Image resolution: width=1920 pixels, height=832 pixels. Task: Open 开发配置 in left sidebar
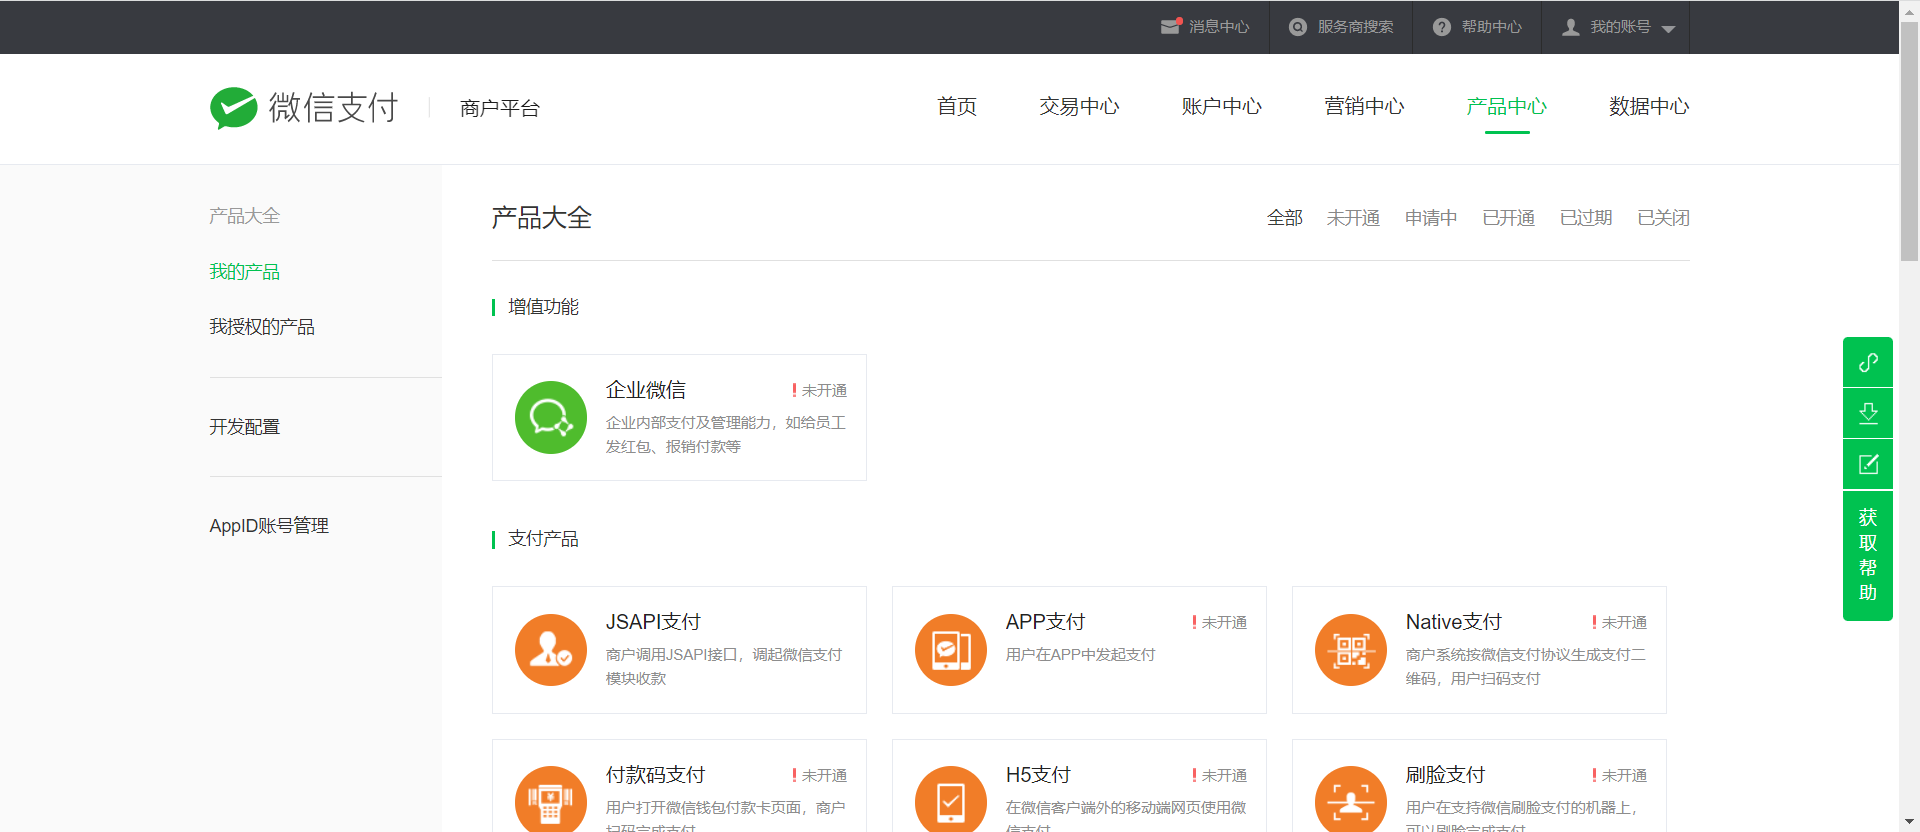coord(244,427)
